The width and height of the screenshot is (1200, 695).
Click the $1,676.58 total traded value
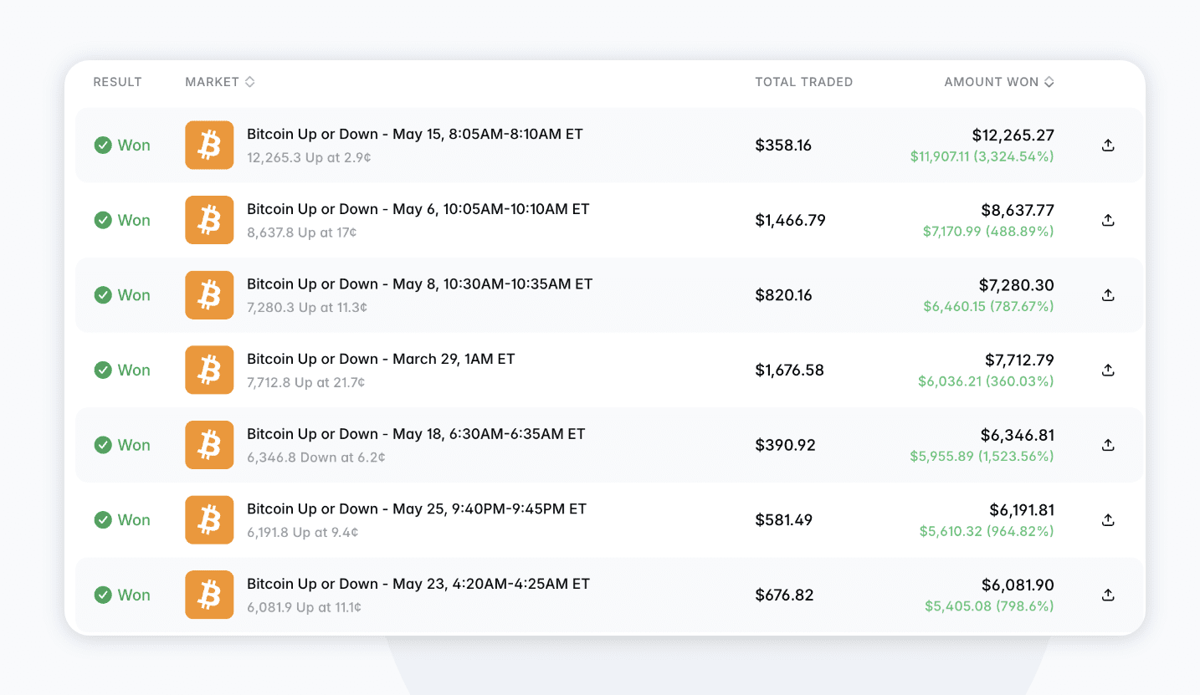click(790, 370)
